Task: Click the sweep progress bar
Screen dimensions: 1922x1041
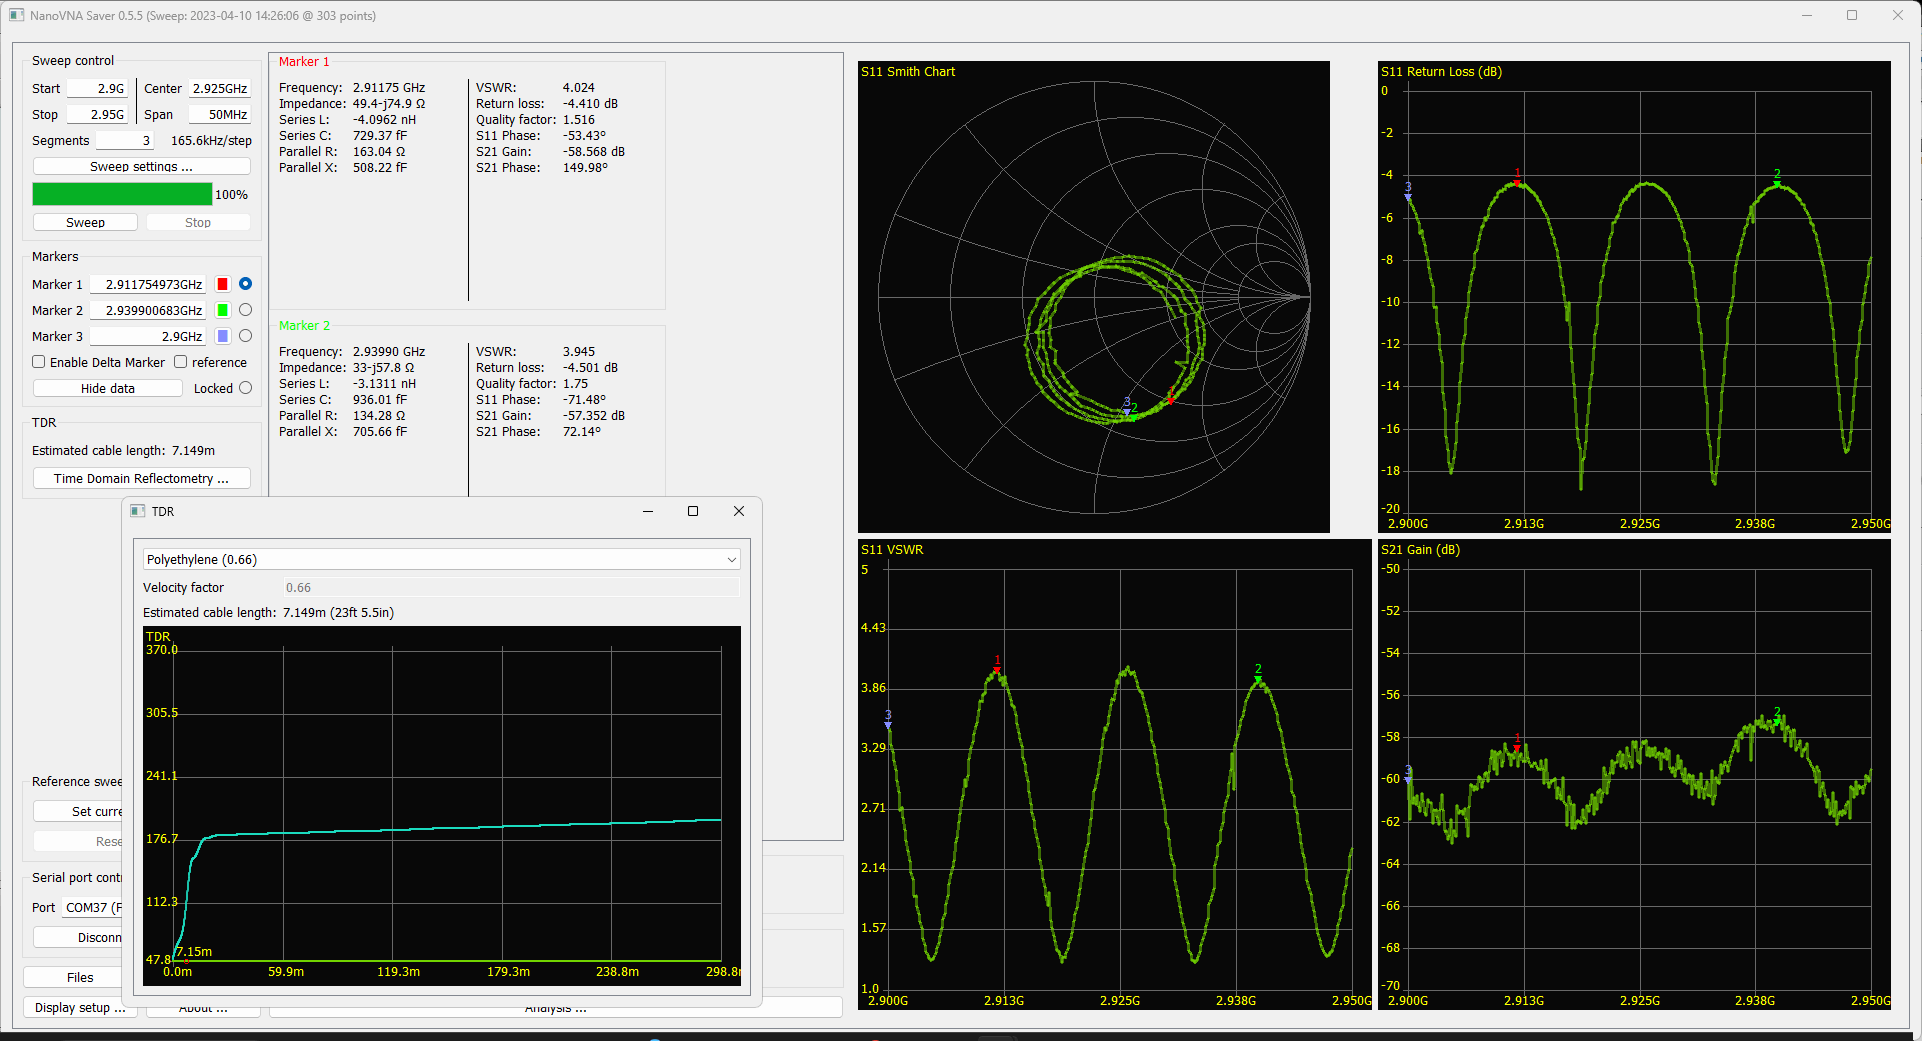Action: (122, 194)
